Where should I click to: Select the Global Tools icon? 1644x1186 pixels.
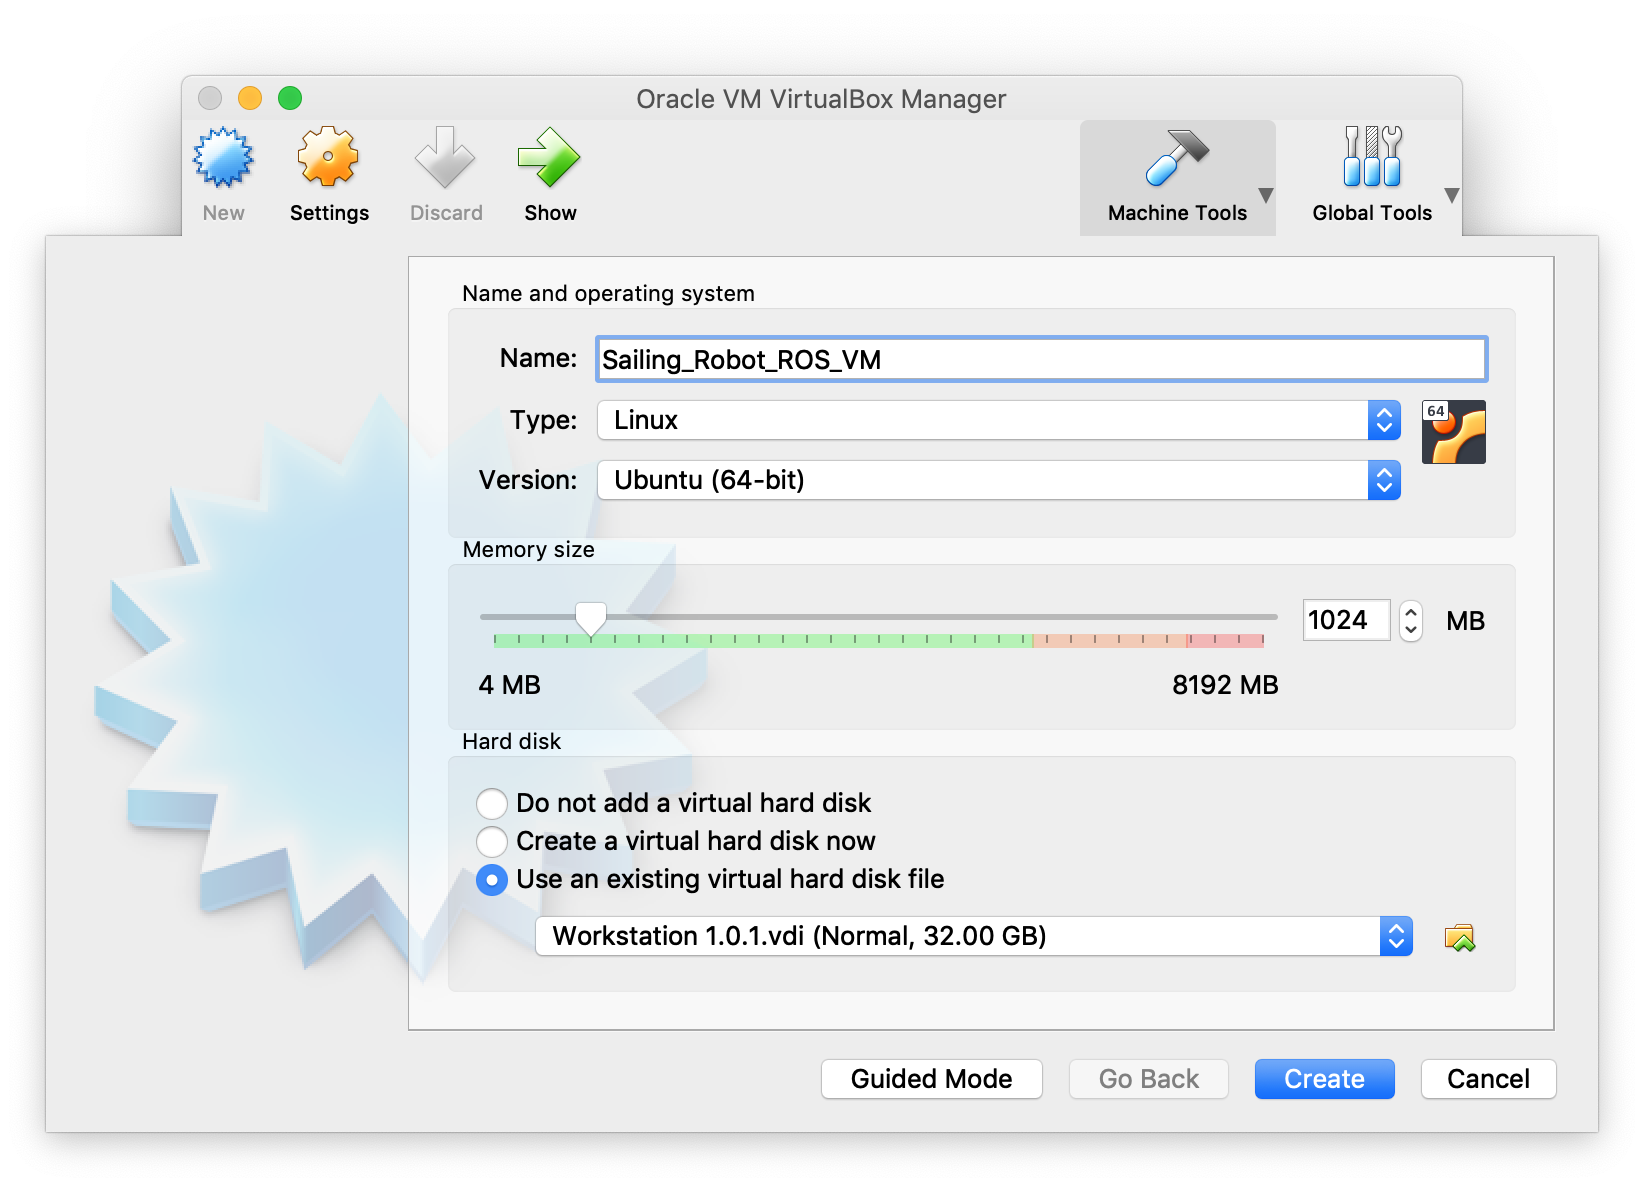[x=1372, y=157]
